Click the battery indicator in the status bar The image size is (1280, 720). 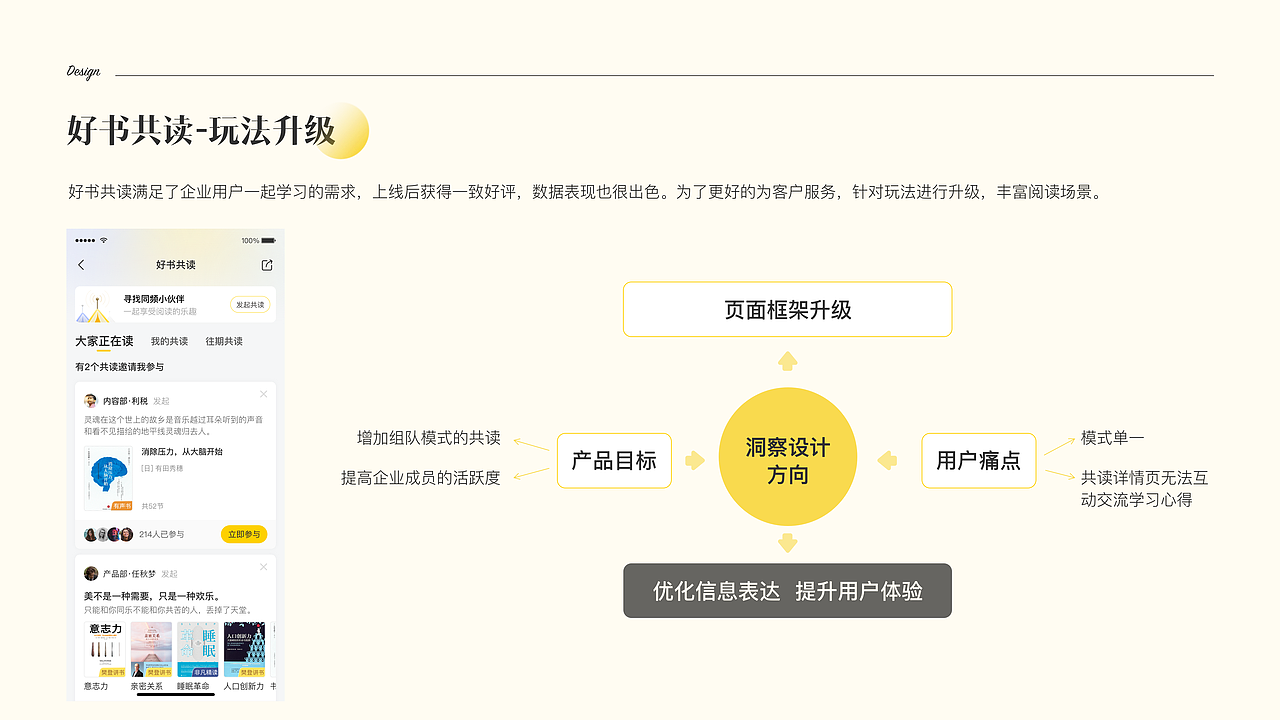pos(267,239)
